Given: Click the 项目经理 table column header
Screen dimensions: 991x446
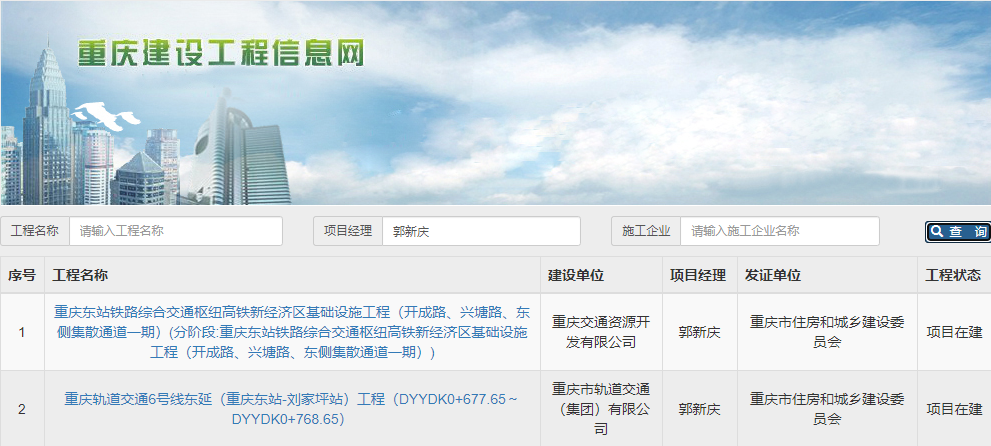Looking at the screenshot, I should (x=697, y=276).
